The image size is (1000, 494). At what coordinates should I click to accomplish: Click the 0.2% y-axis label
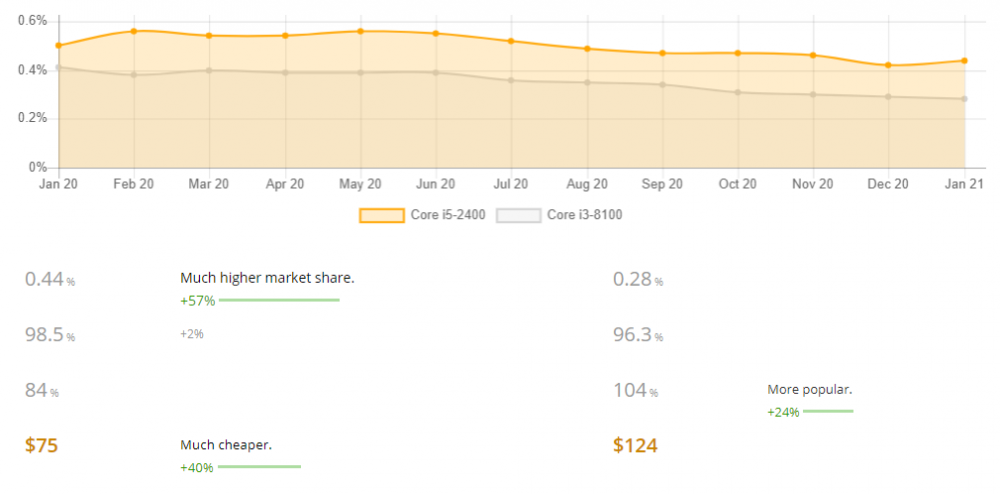pos(33,119)
